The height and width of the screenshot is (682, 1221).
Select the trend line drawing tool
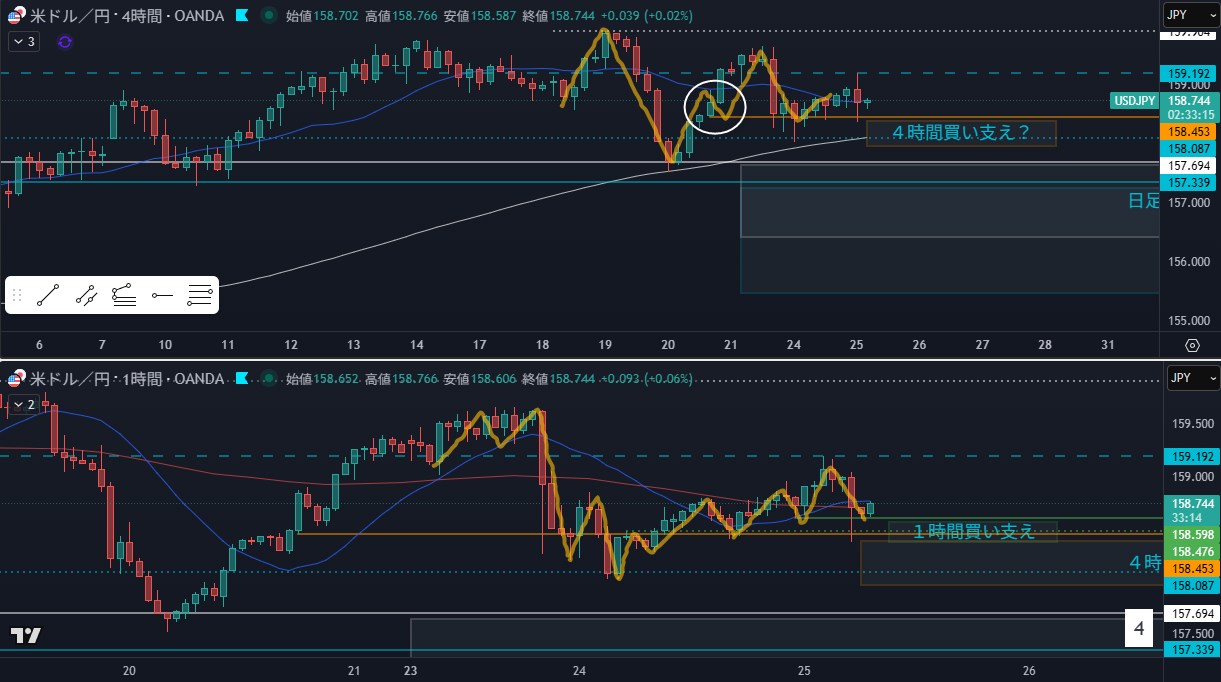(48, 295)
